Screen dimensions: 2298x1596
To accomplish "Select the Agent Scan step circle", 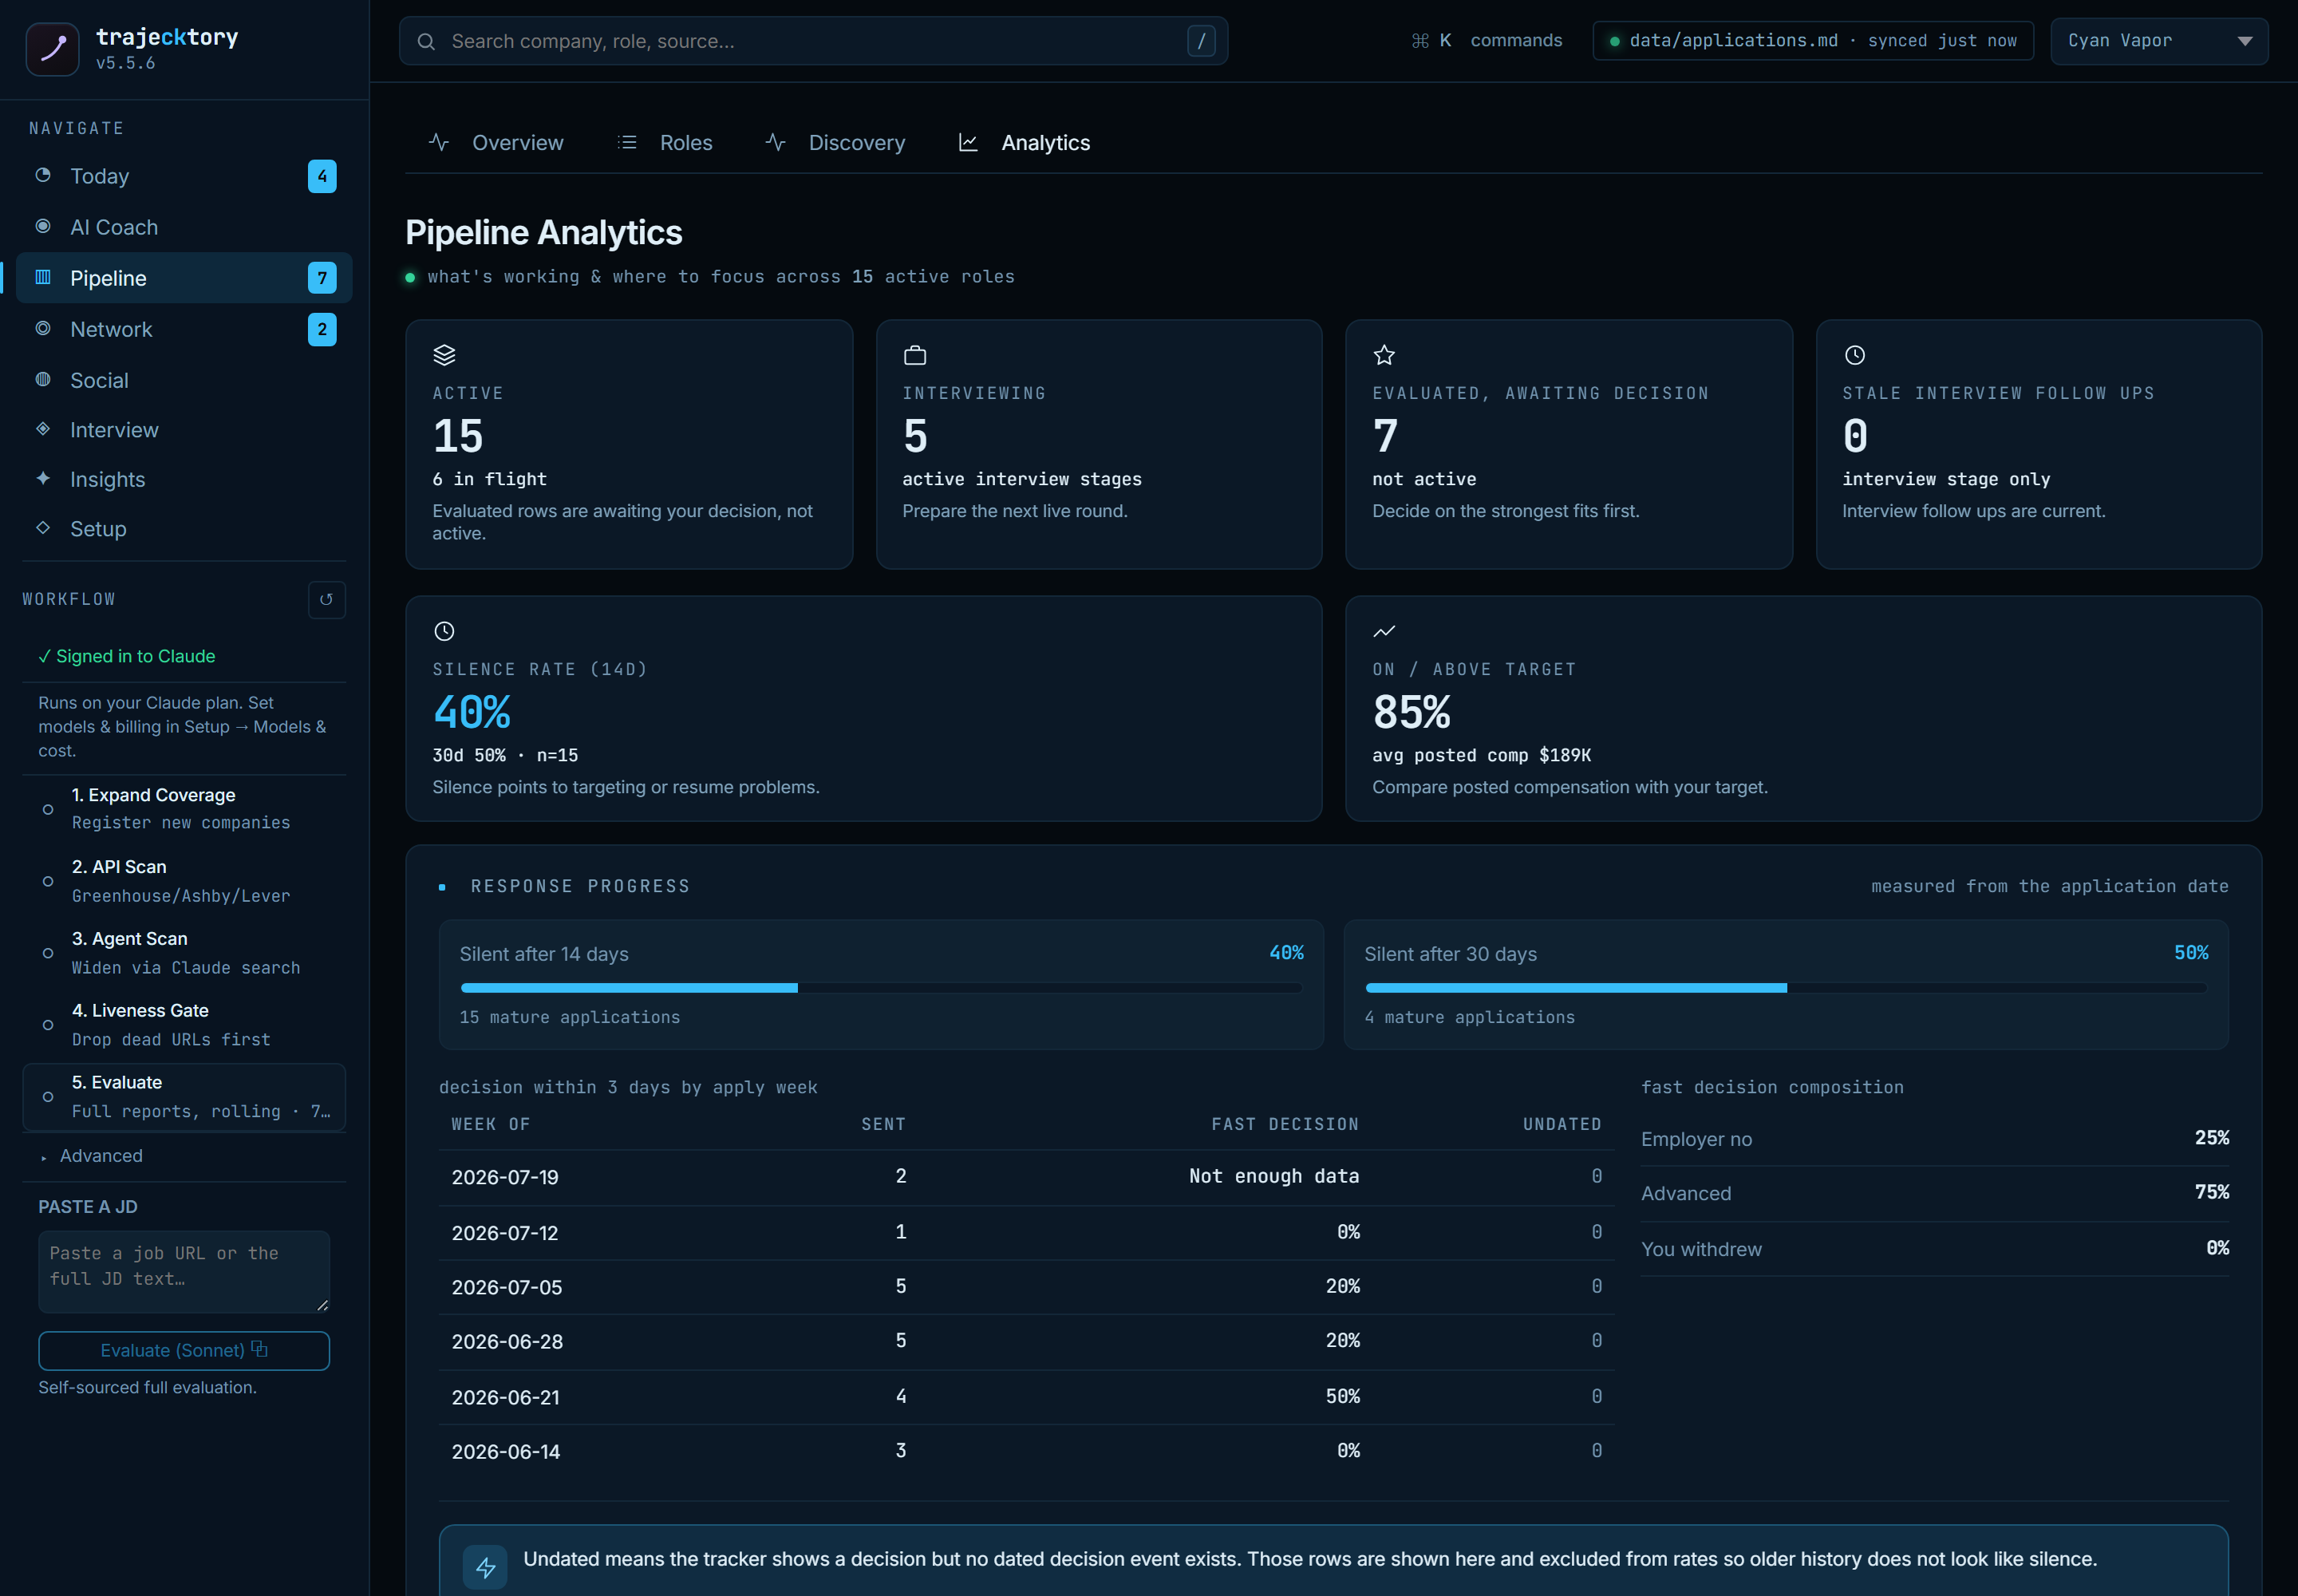I will 48,953.
